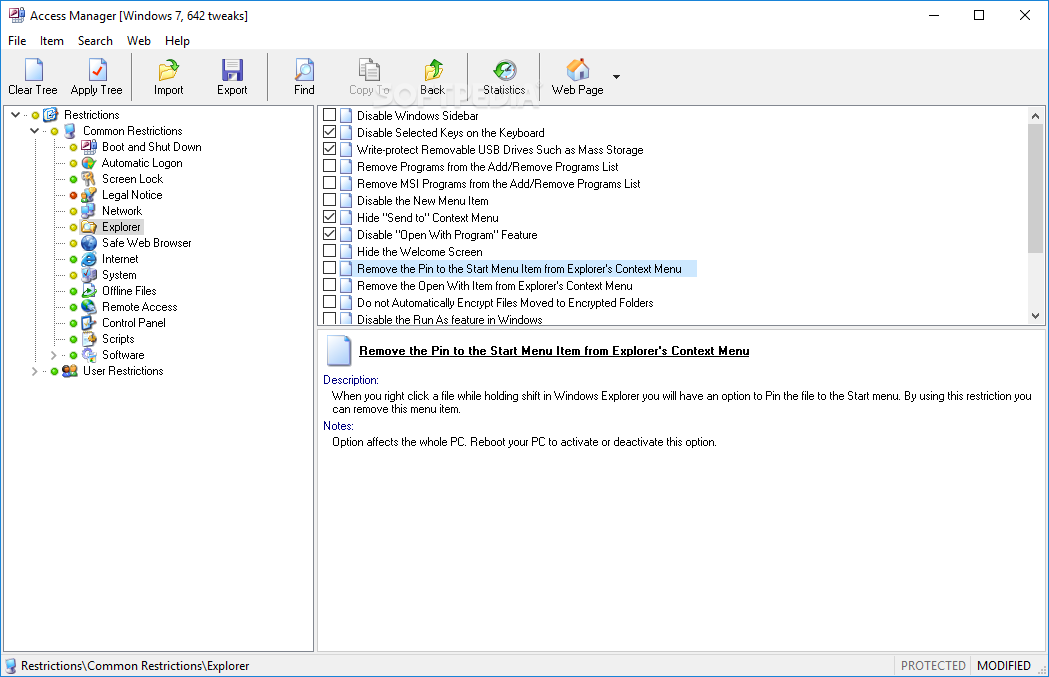Image resolution: width=1049 pixels, height=677 pixels.
Task: Open the Web menu
Action: pyautogui.click(x=138, y=41)
